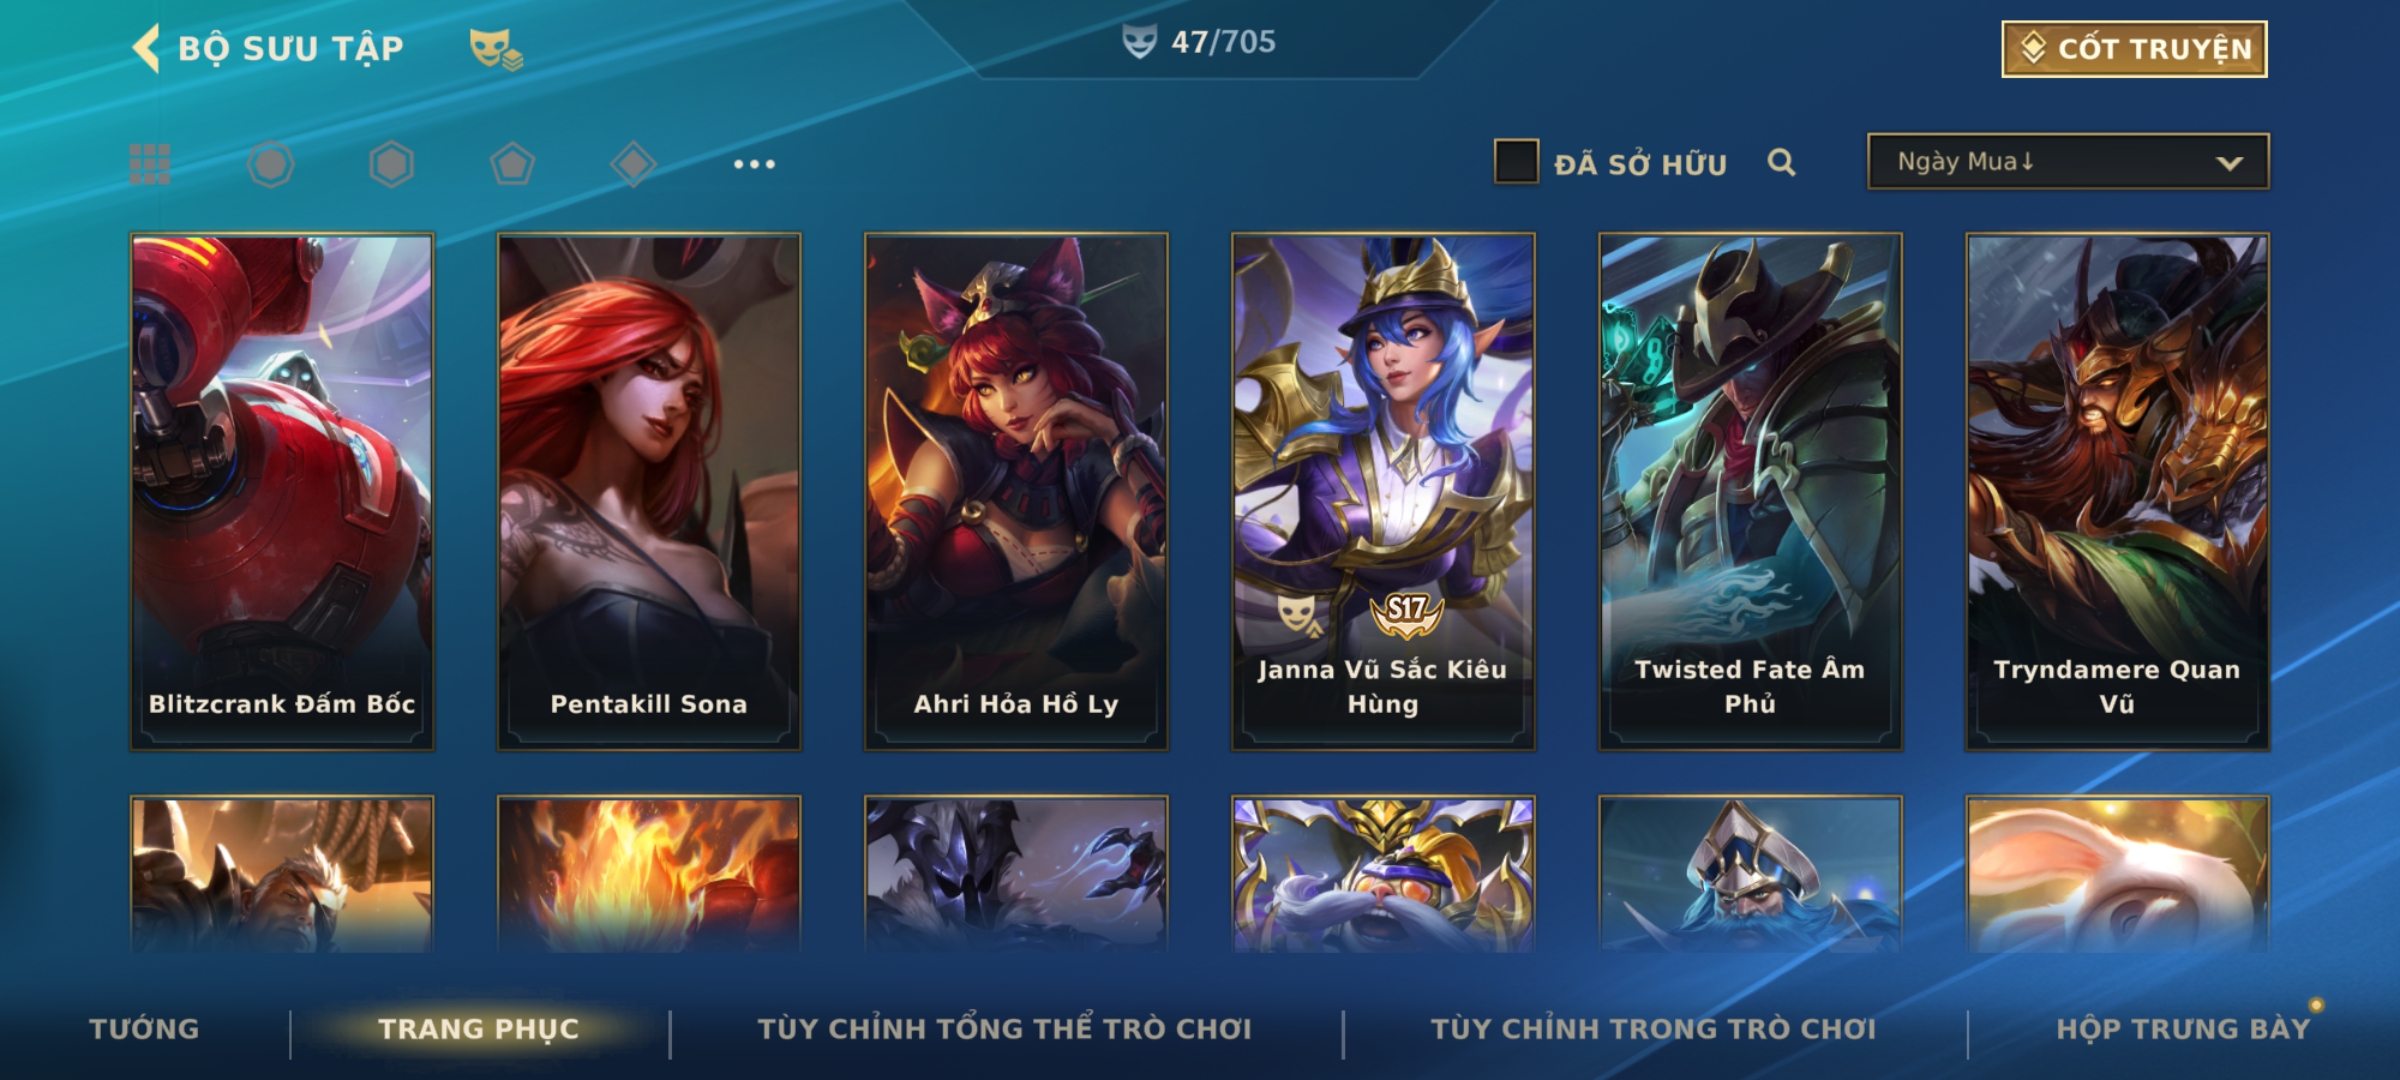Filter by the circular rarity gem icon

point(271,164)
